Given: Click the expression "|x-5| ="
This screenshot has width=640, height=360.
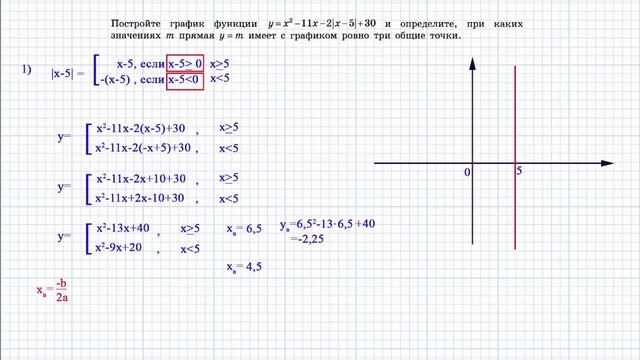Looking at the screenshot, I should pyautogui.click(x=68, y=73).
